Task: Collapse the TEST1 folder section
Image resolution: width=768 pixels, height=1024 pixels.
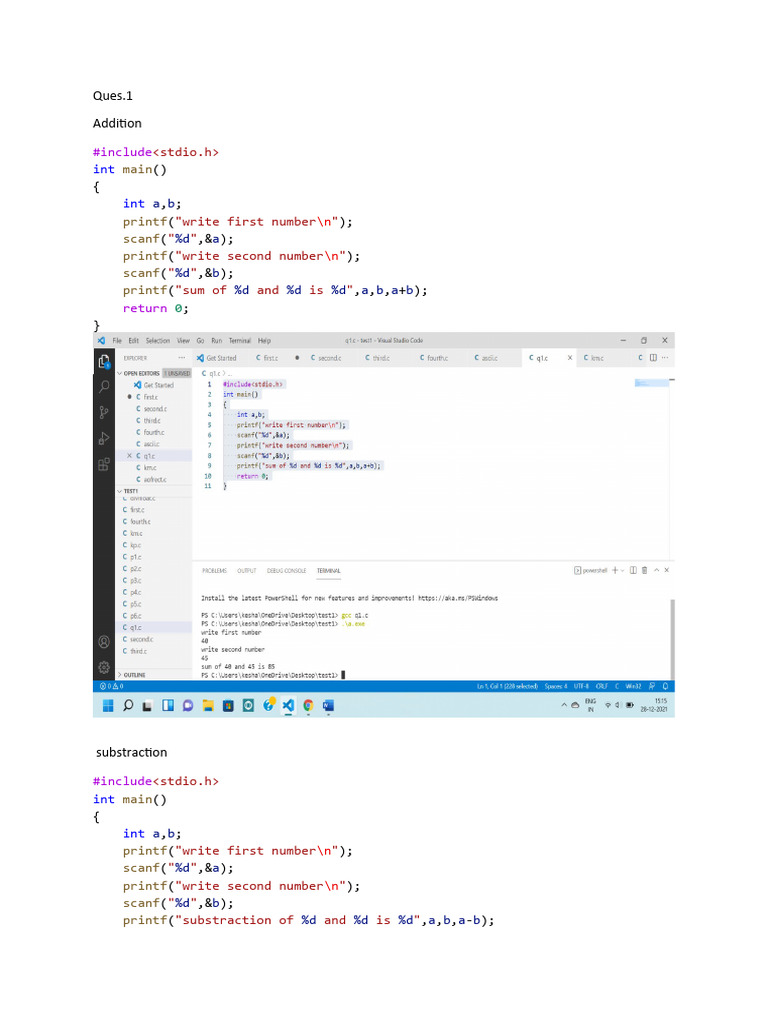Action: pyautogui.click(x=120, y=491)
